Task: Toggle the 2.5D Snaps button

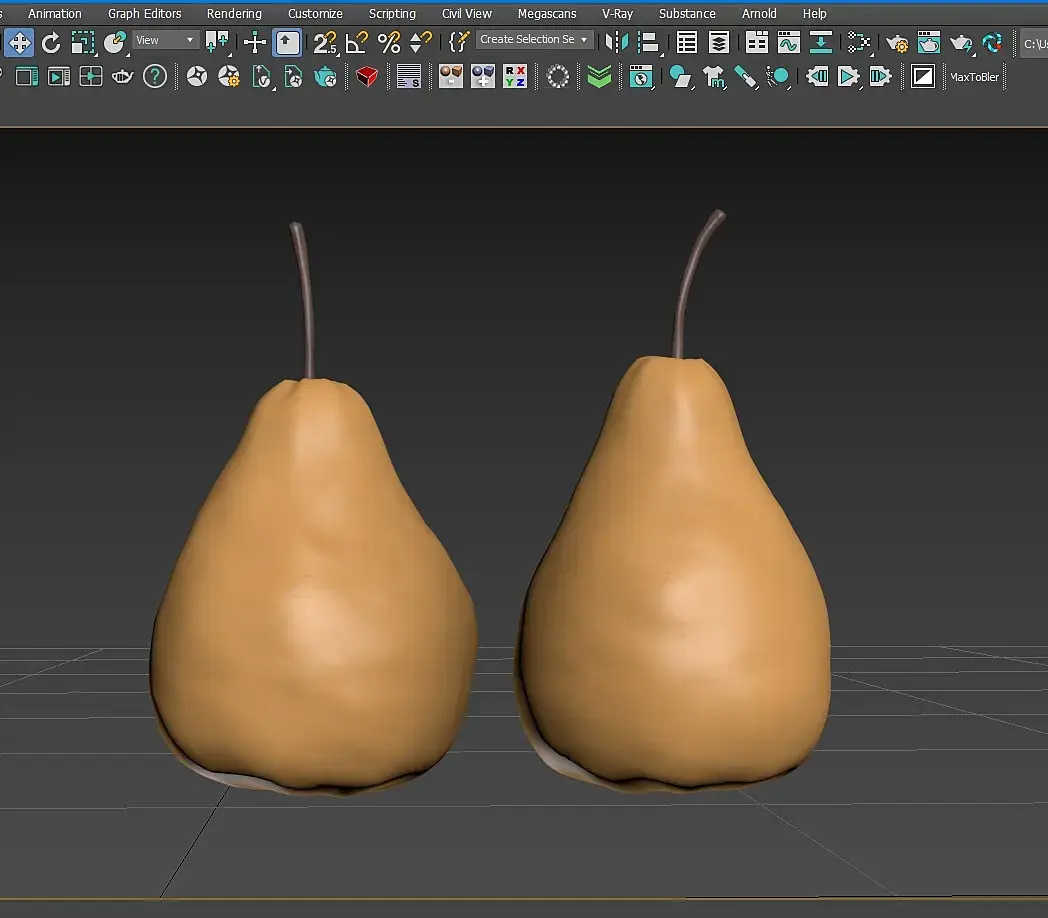Action: click(325, 42)
